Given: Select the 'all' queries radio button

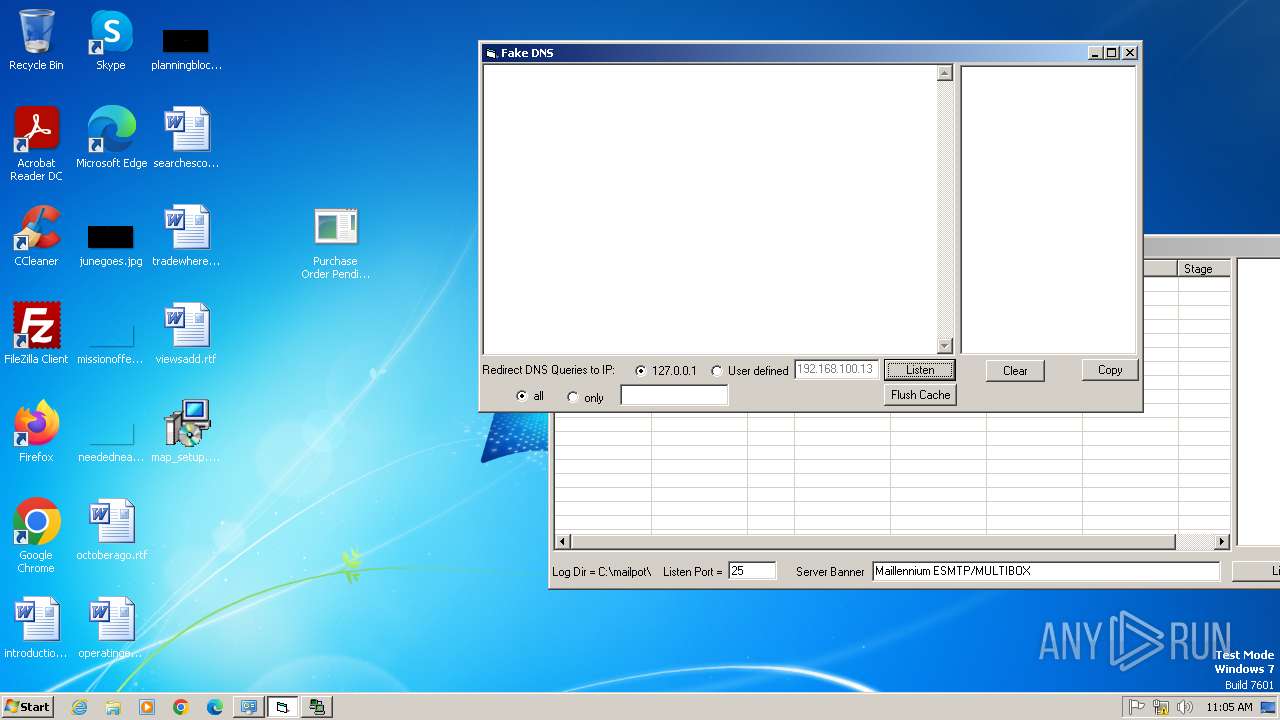Looking at the screenshot, I should (x=521, y=397).
